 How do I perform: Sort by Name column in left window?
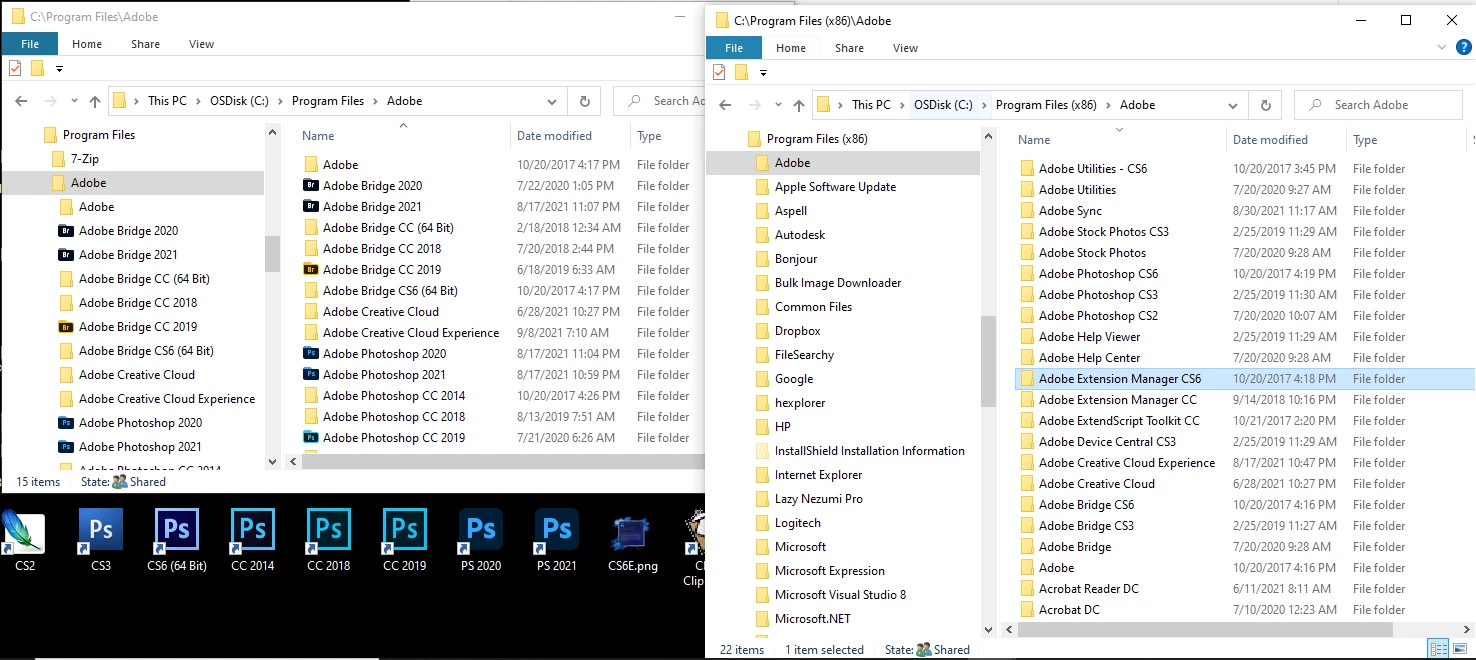click(318, 136)
